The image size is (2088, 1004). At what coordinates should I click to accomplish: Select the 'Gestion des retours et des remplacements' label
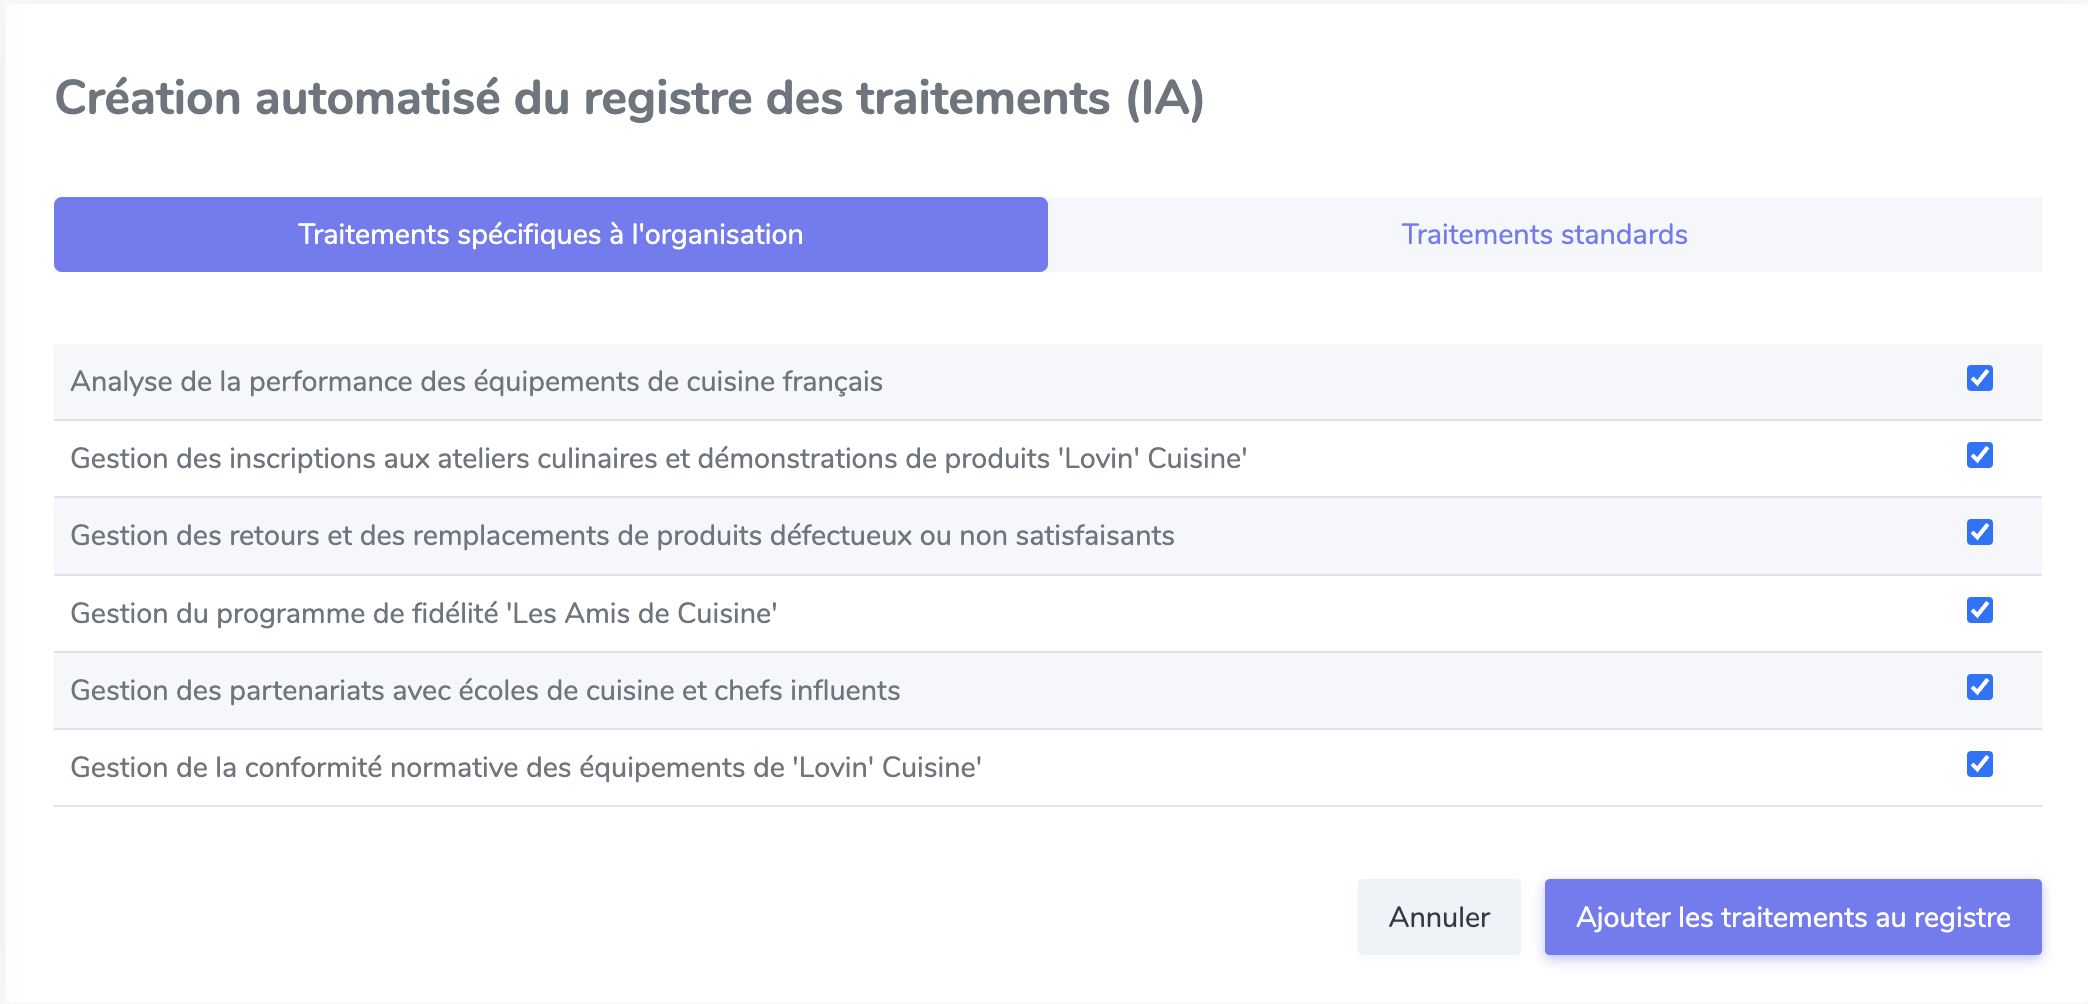click(x=622, y=536)
